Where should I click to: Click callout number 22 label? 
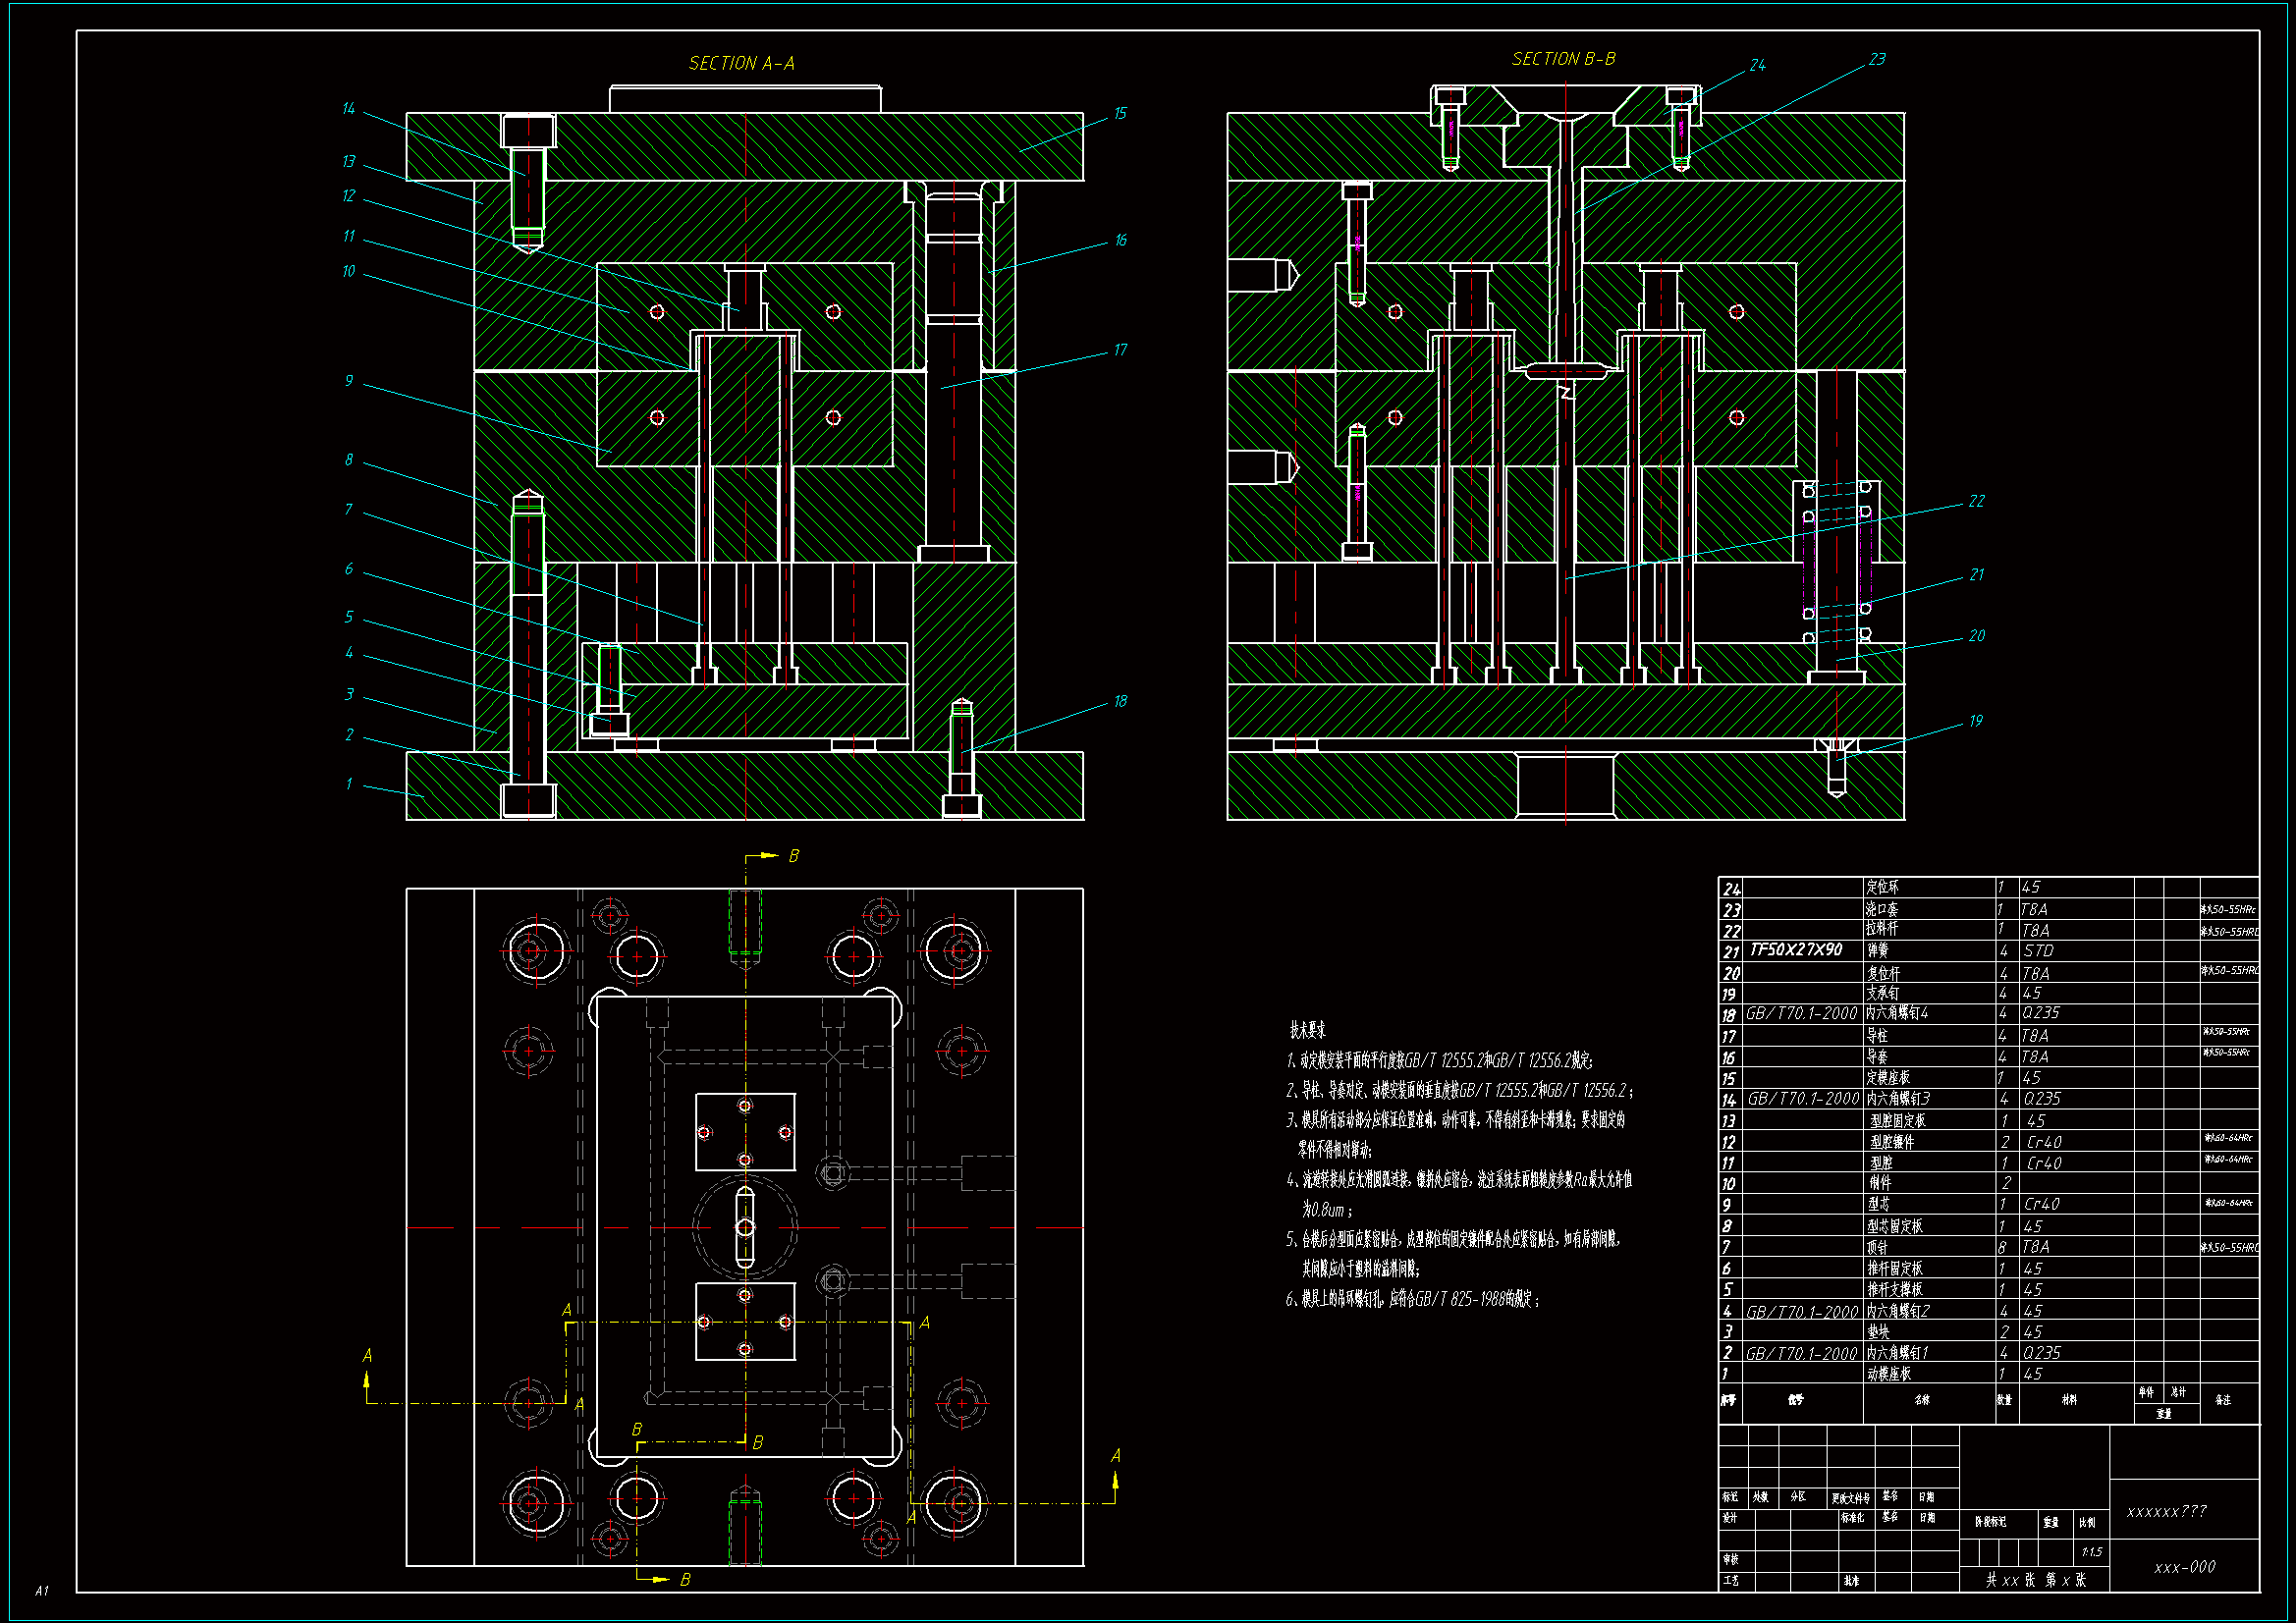[1976, 502]
